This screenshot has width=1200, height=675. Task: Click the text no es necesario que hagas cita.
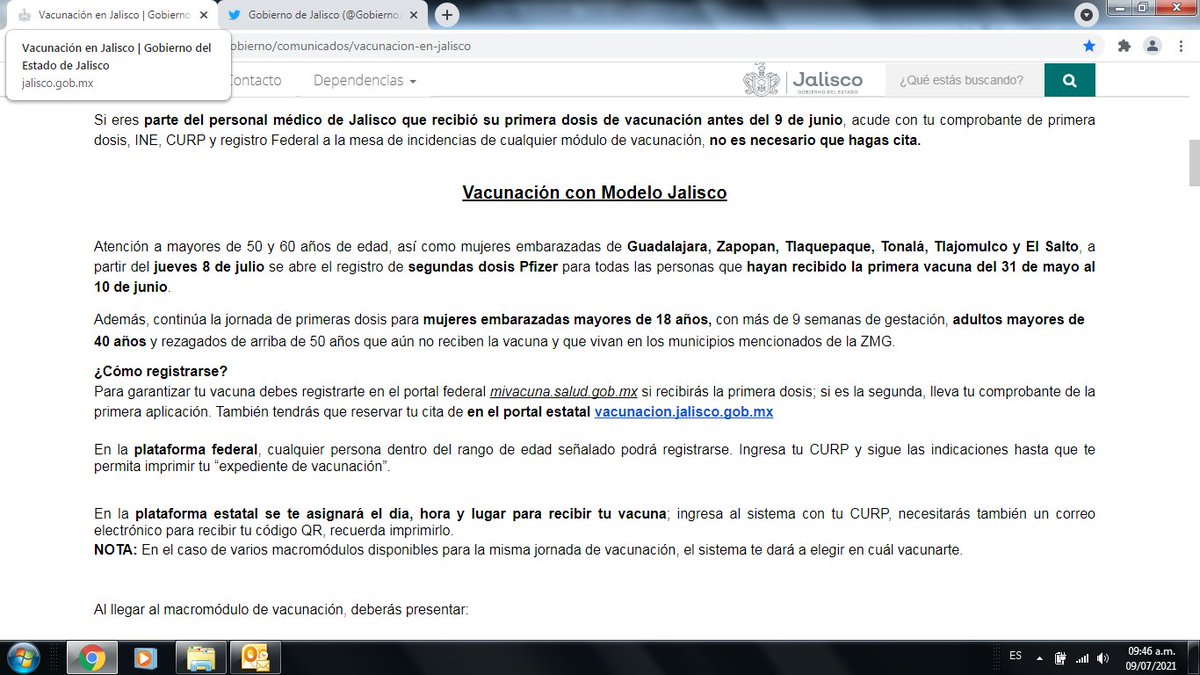point(815,140)
